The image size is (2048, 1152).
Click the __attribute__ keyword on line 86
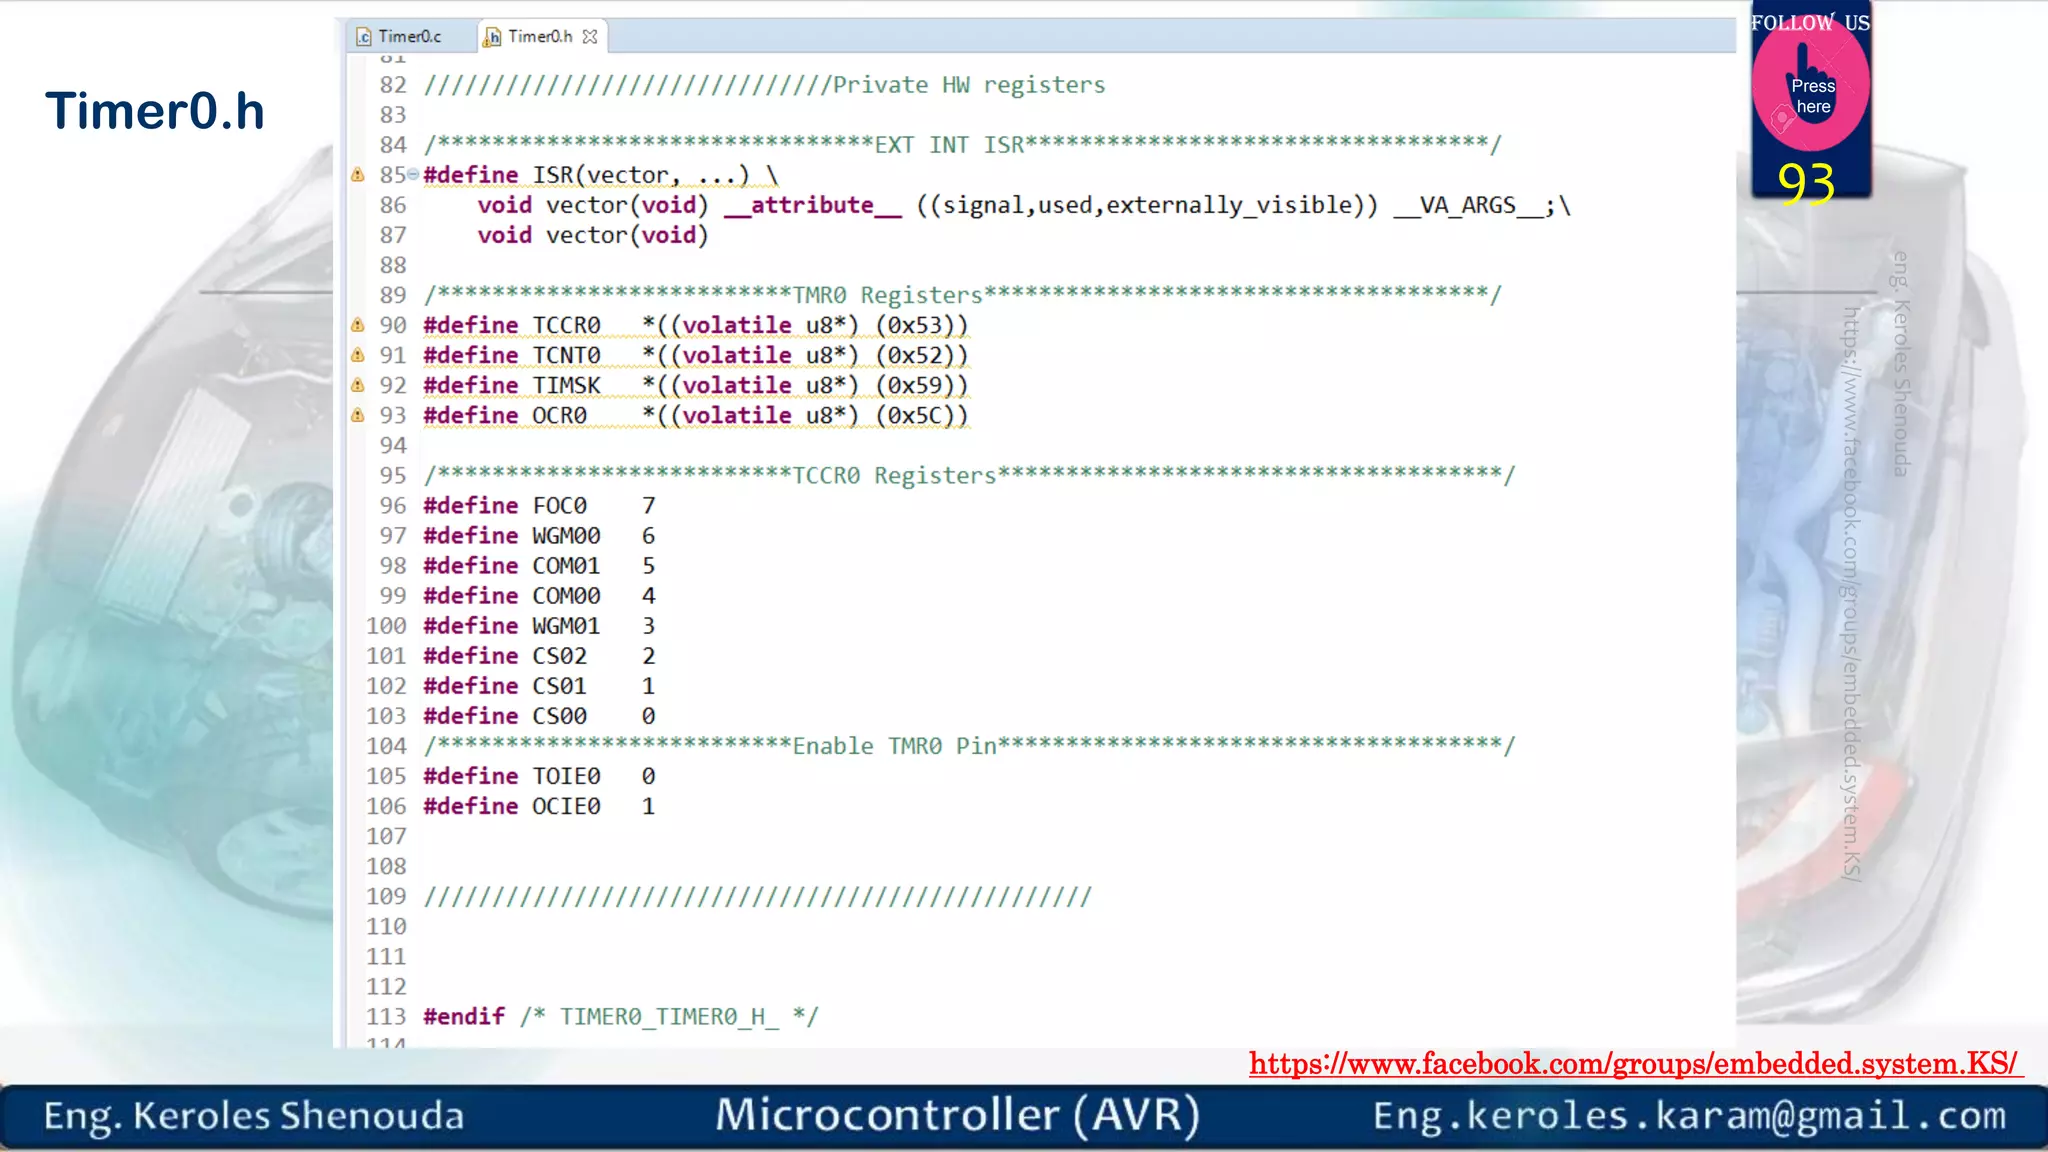pyautogui.click(x=812, y=205)
